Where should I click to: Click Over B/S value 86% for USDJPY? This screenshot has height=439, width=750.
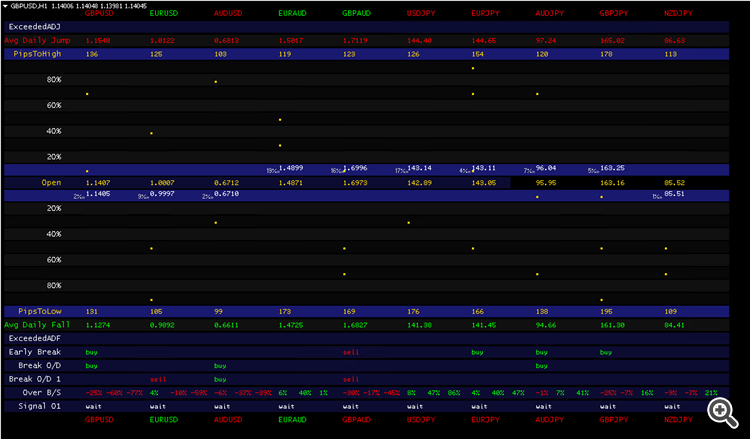pyautogui.click(x=454, y=393)
